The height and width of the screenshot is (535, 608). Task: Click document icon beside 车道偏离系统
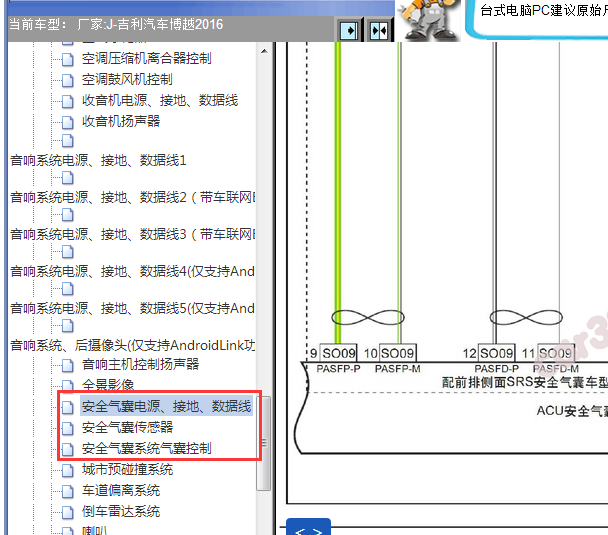(x=67, y=491)
